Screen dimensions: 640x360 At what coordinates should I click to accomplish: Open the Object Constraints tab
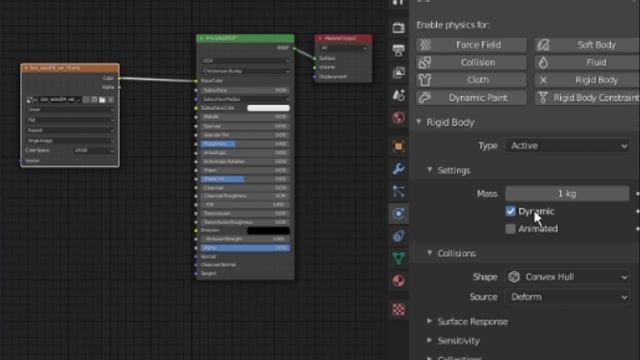coord(398,236)
